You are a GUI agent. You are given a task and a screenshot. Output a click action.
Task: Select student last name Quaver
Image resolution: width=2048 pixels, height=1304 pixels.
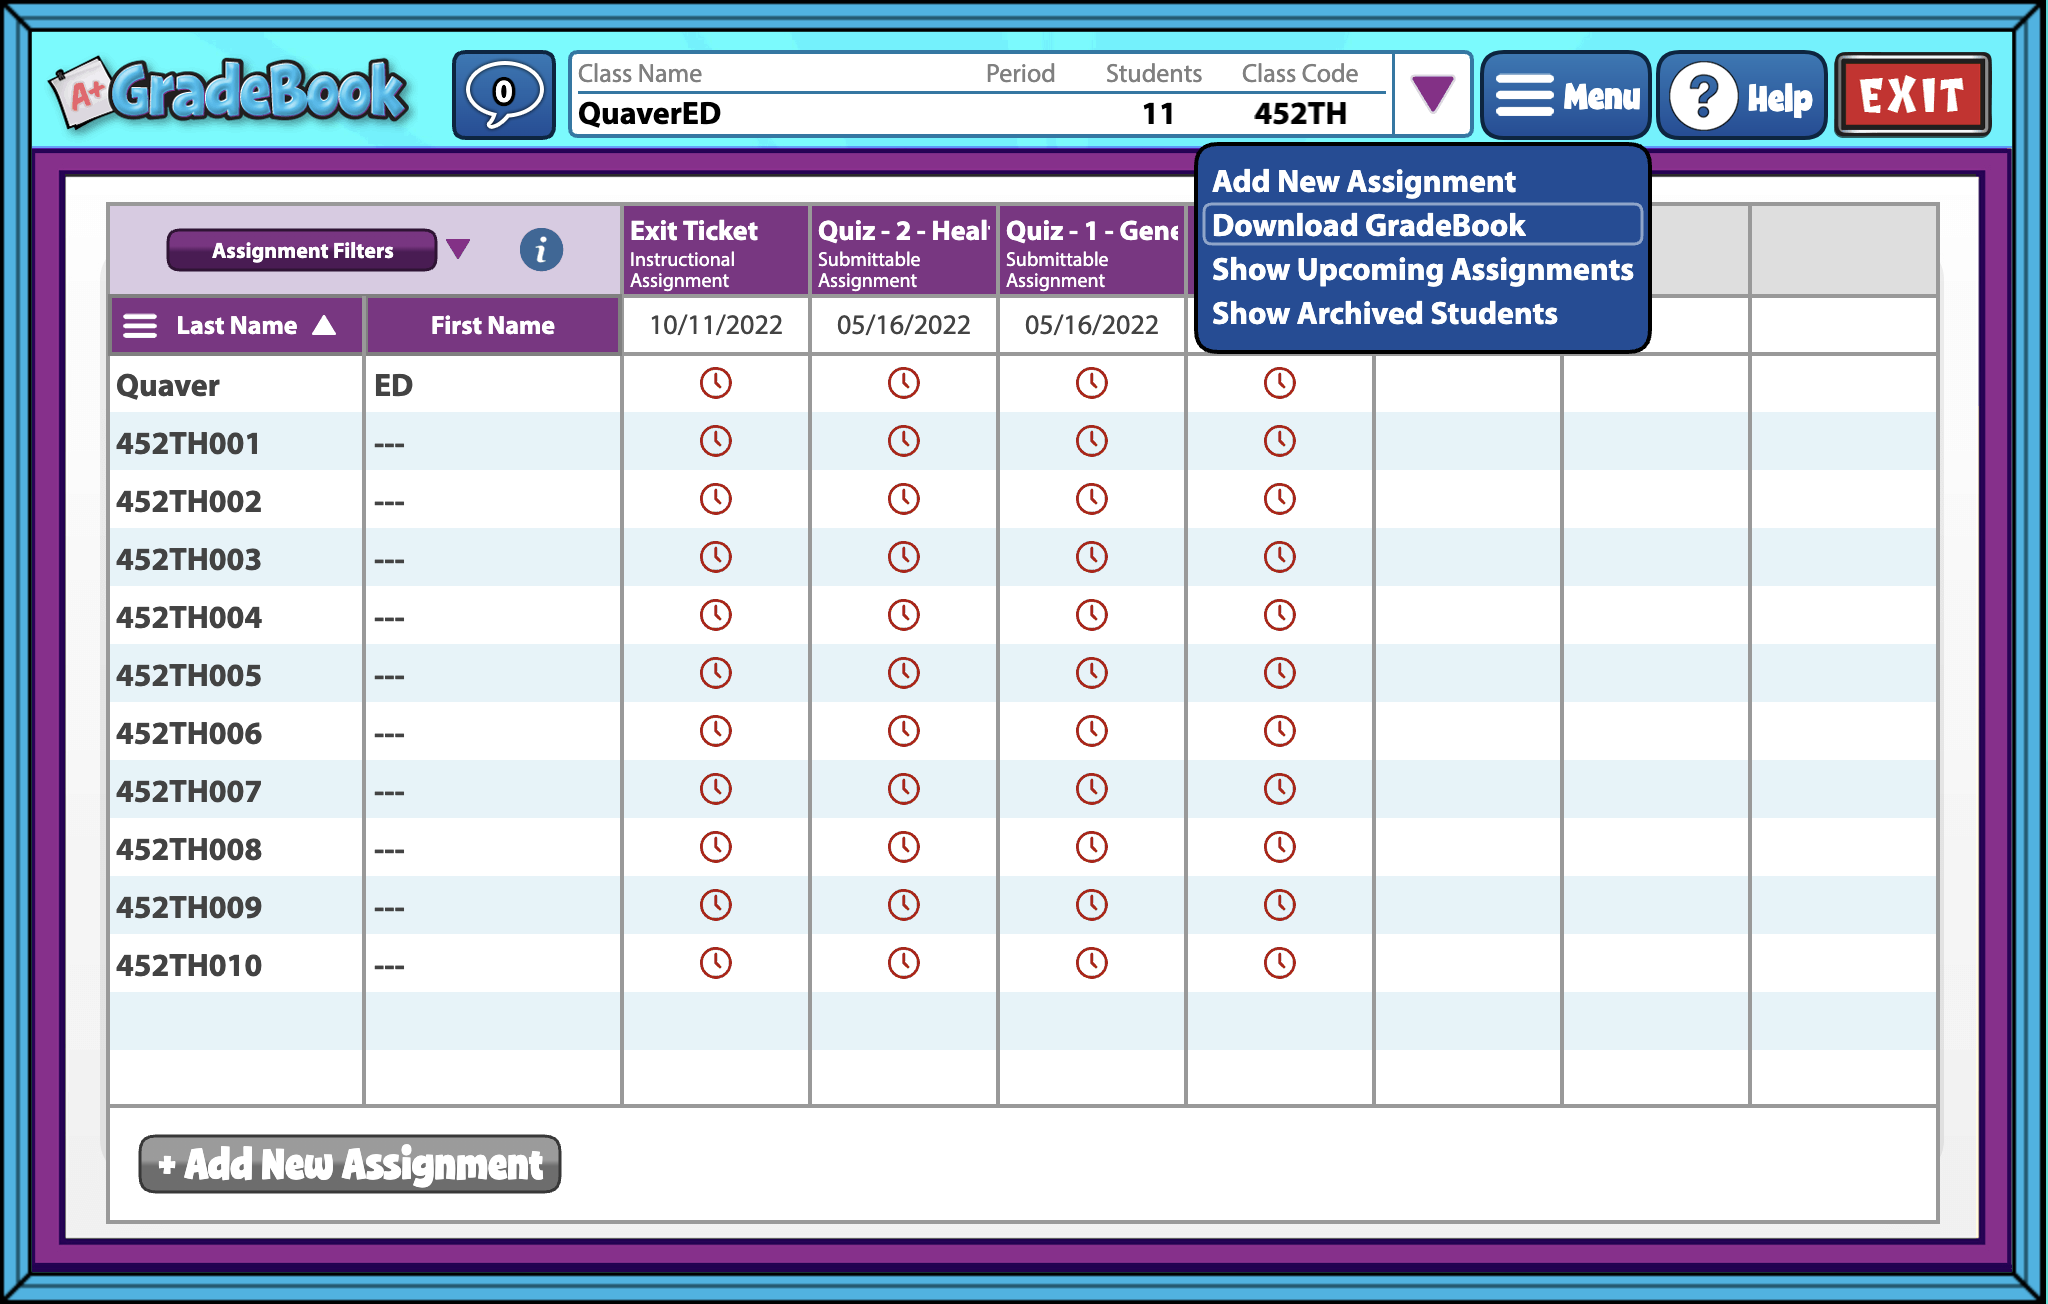click(168, 386)
